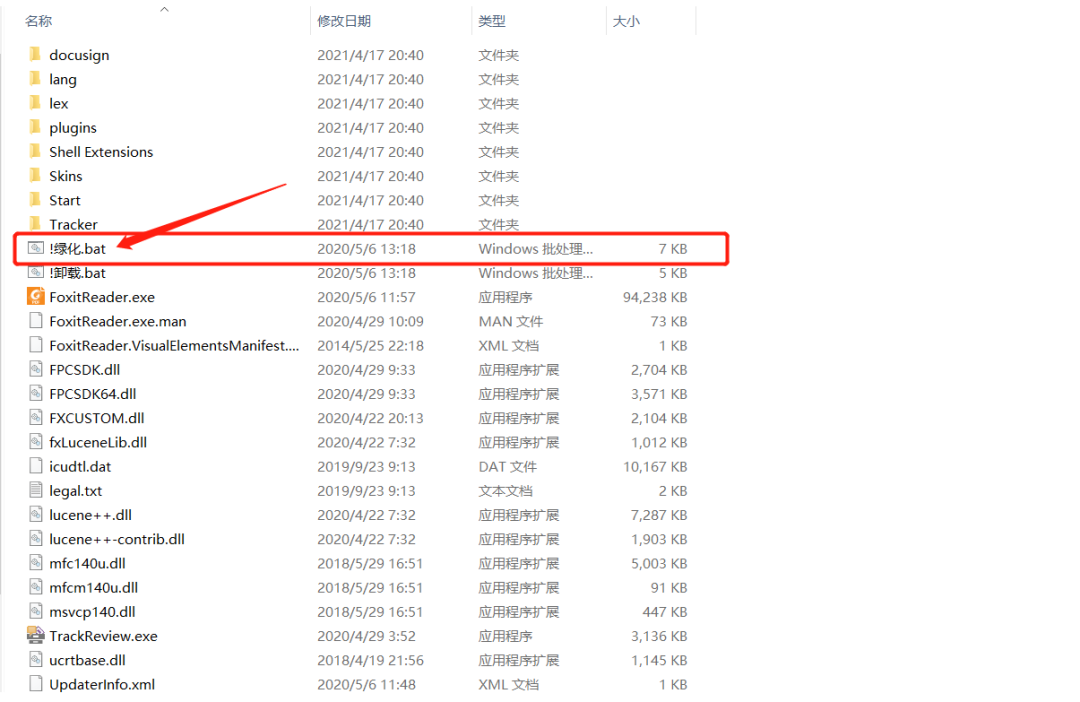
Task: Select the plugins folder
Action: [74, 127]
